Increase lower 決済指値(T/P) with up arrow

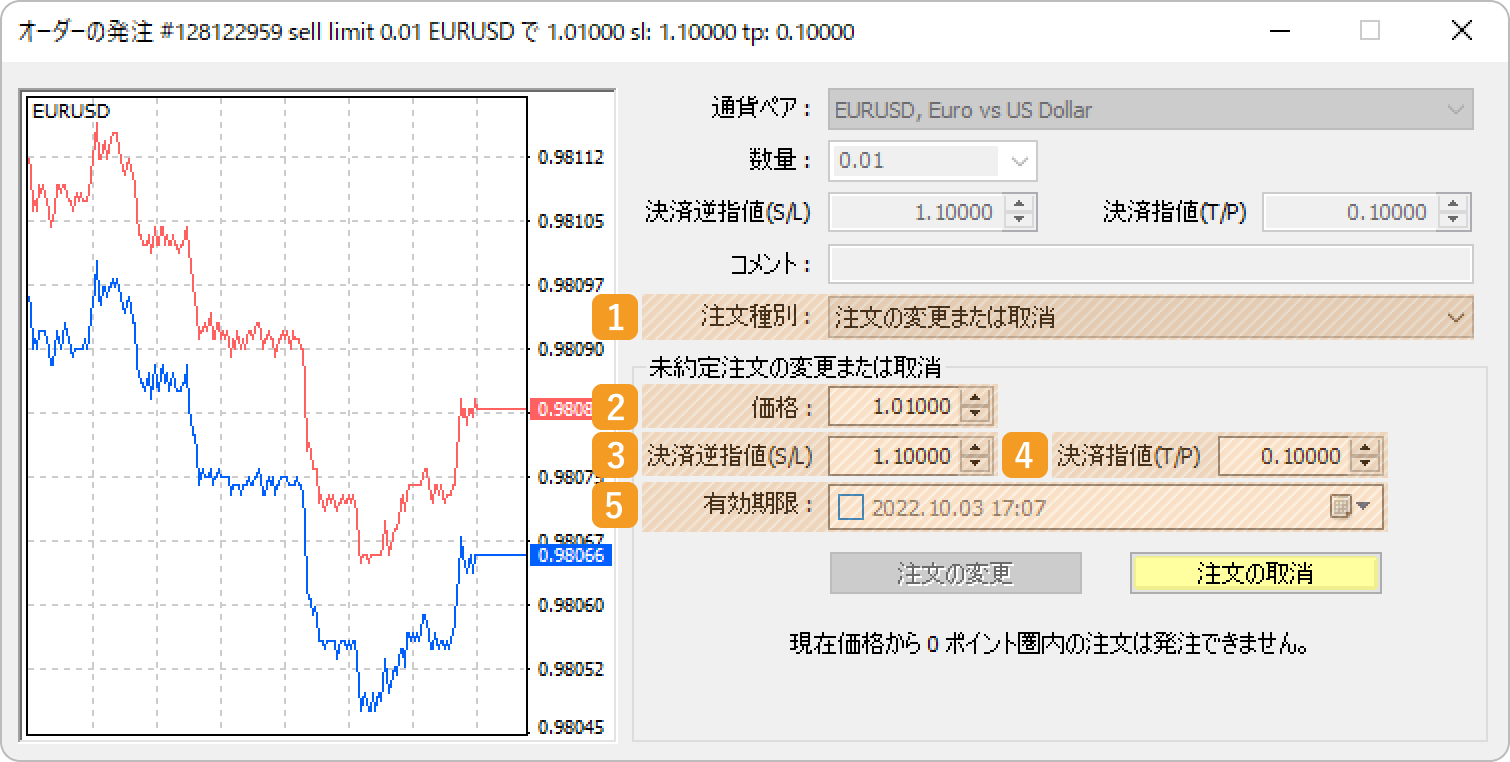click(1365, 448)
